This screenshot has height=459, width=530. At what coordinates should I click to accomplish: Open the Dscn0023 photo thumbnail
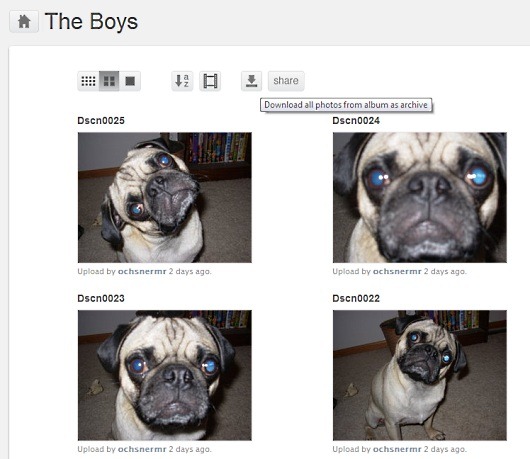click(x=165, y=375)
